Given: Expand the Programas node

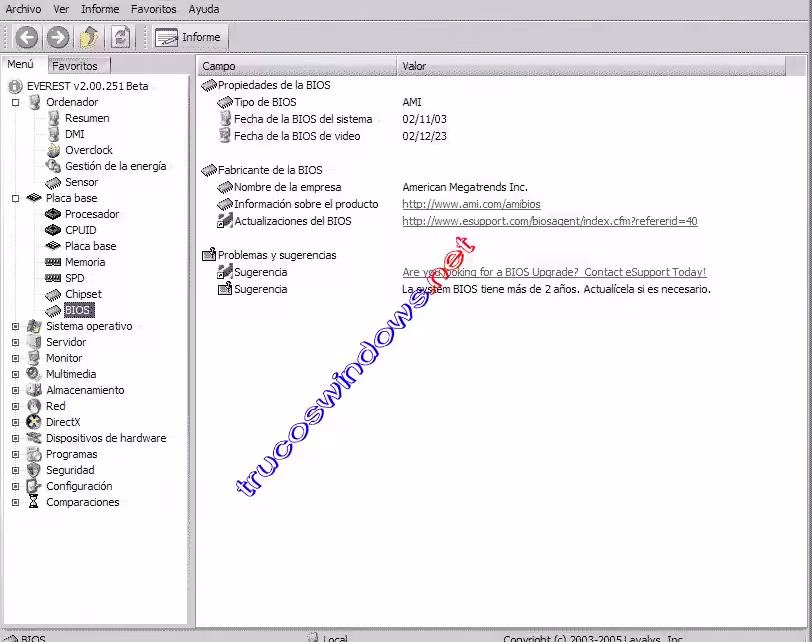Looking at the screenshot, I should 16,455.
